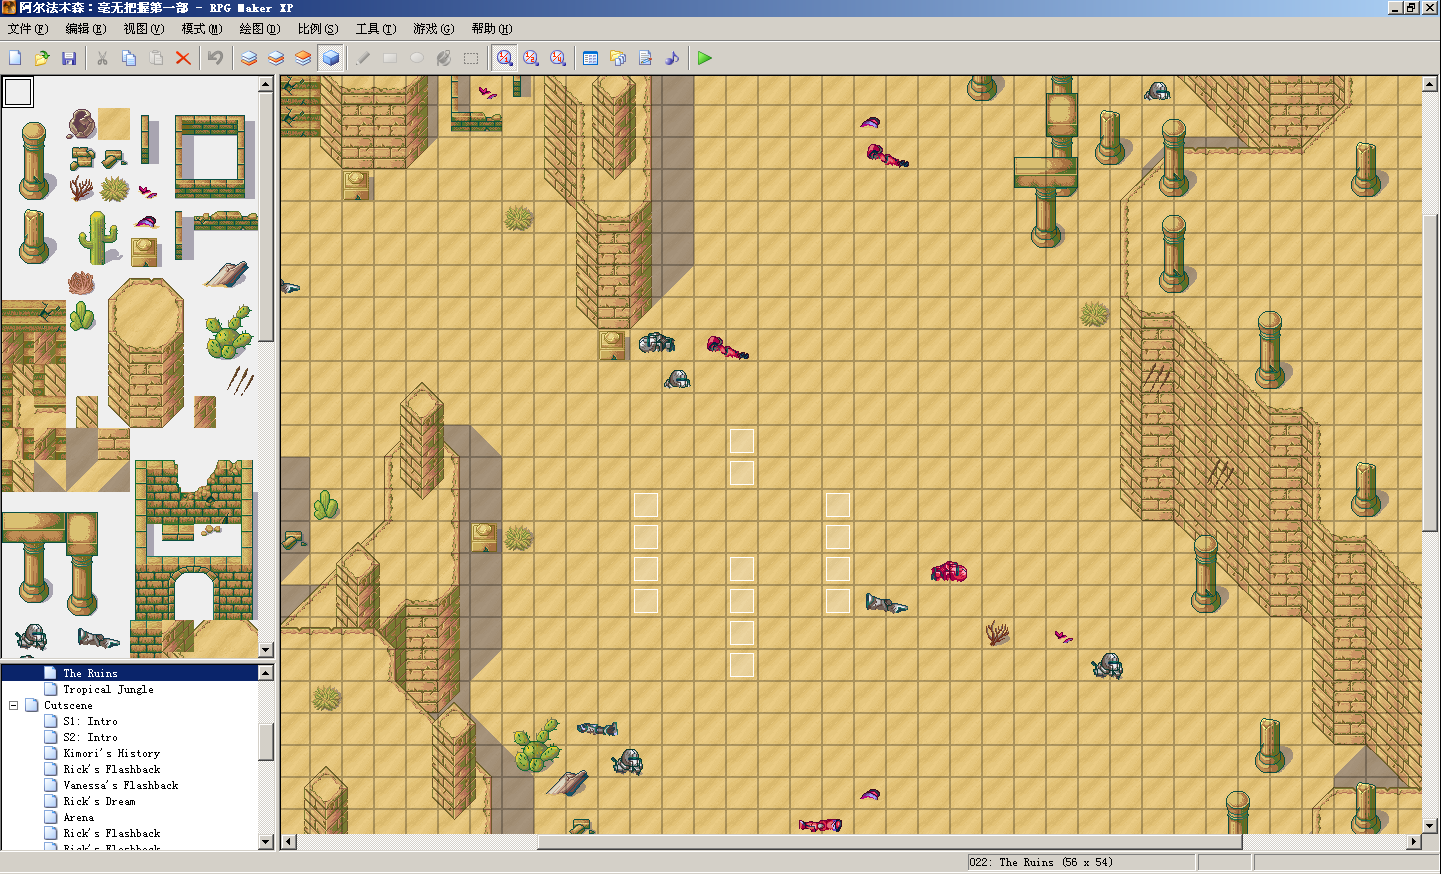Image resolution: width=1441 pixels, height=874 pixels.
Task: Click the map editor's horizontal scroll-right arrow
Action: click(1414, 842)
